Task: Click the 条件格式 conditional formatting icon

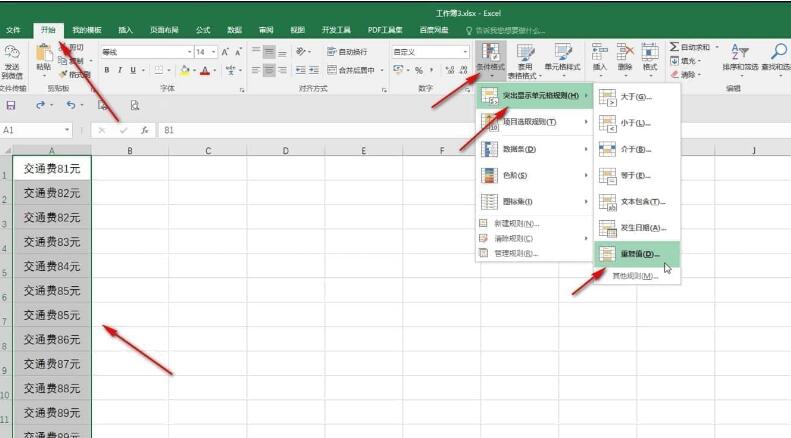Action: (490, 55)
